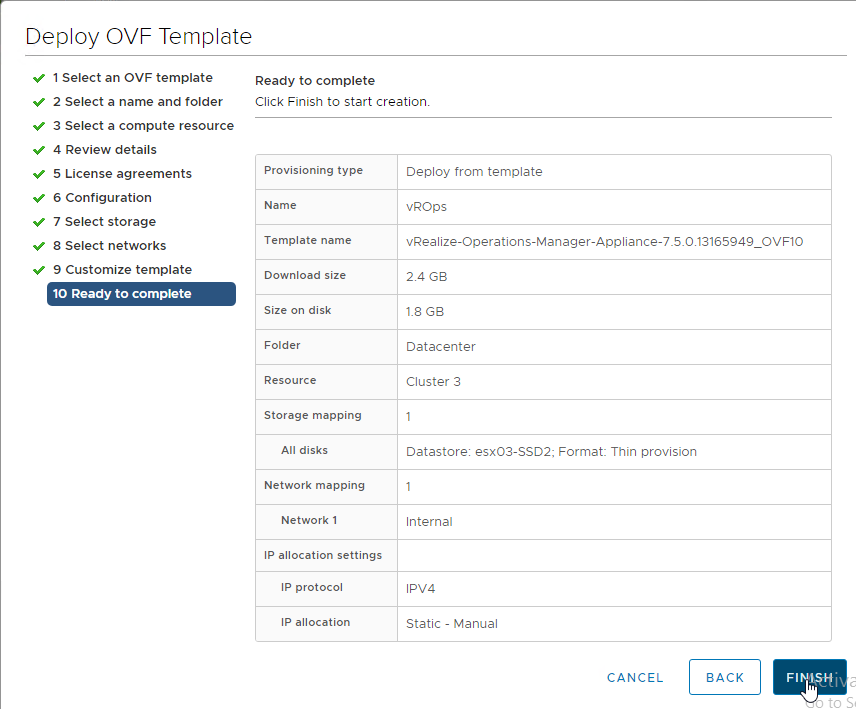The width and height of the screenshot is (856, 709).
Task: Click the 'Network 1' label
Action: coord(309,520)
